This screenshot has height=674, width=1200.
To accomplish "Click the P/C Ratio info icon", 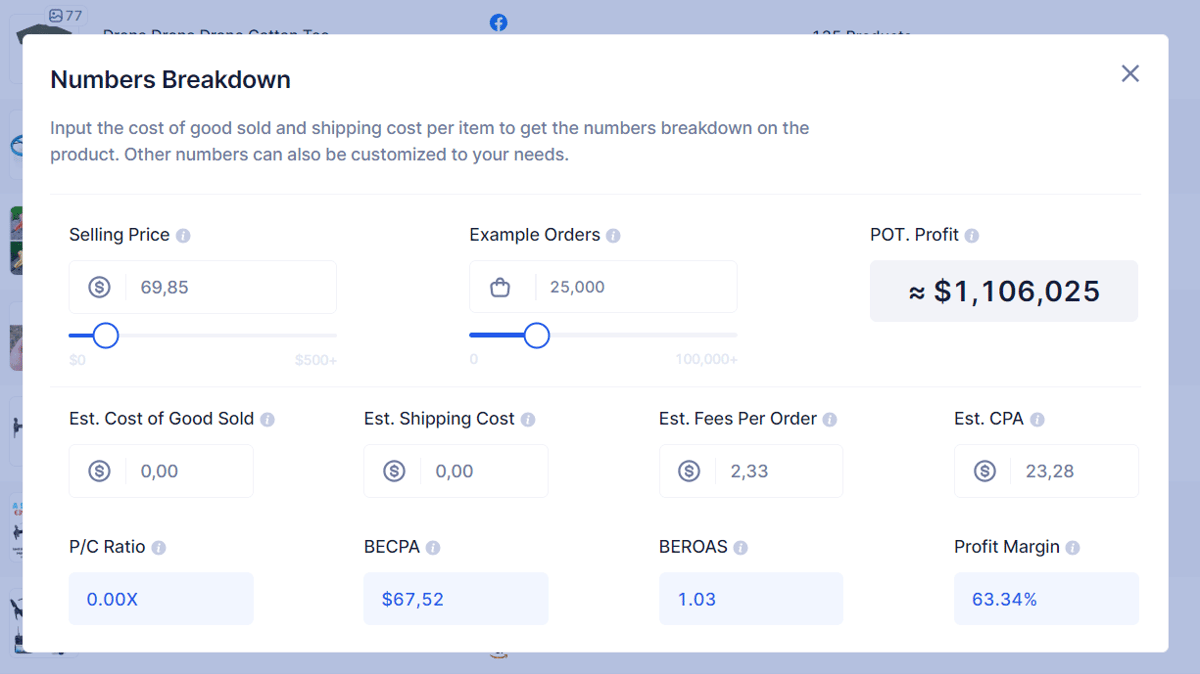I will pyautogui.click(x=159, y=548).
